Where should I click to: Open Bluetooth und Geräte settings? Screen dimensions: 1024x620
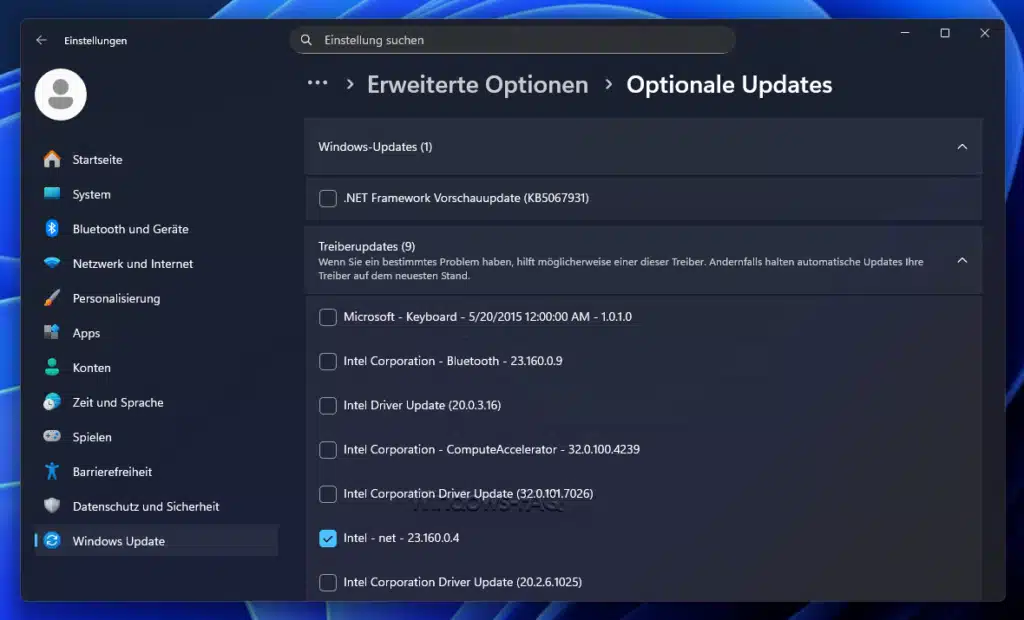pos(50,229)
